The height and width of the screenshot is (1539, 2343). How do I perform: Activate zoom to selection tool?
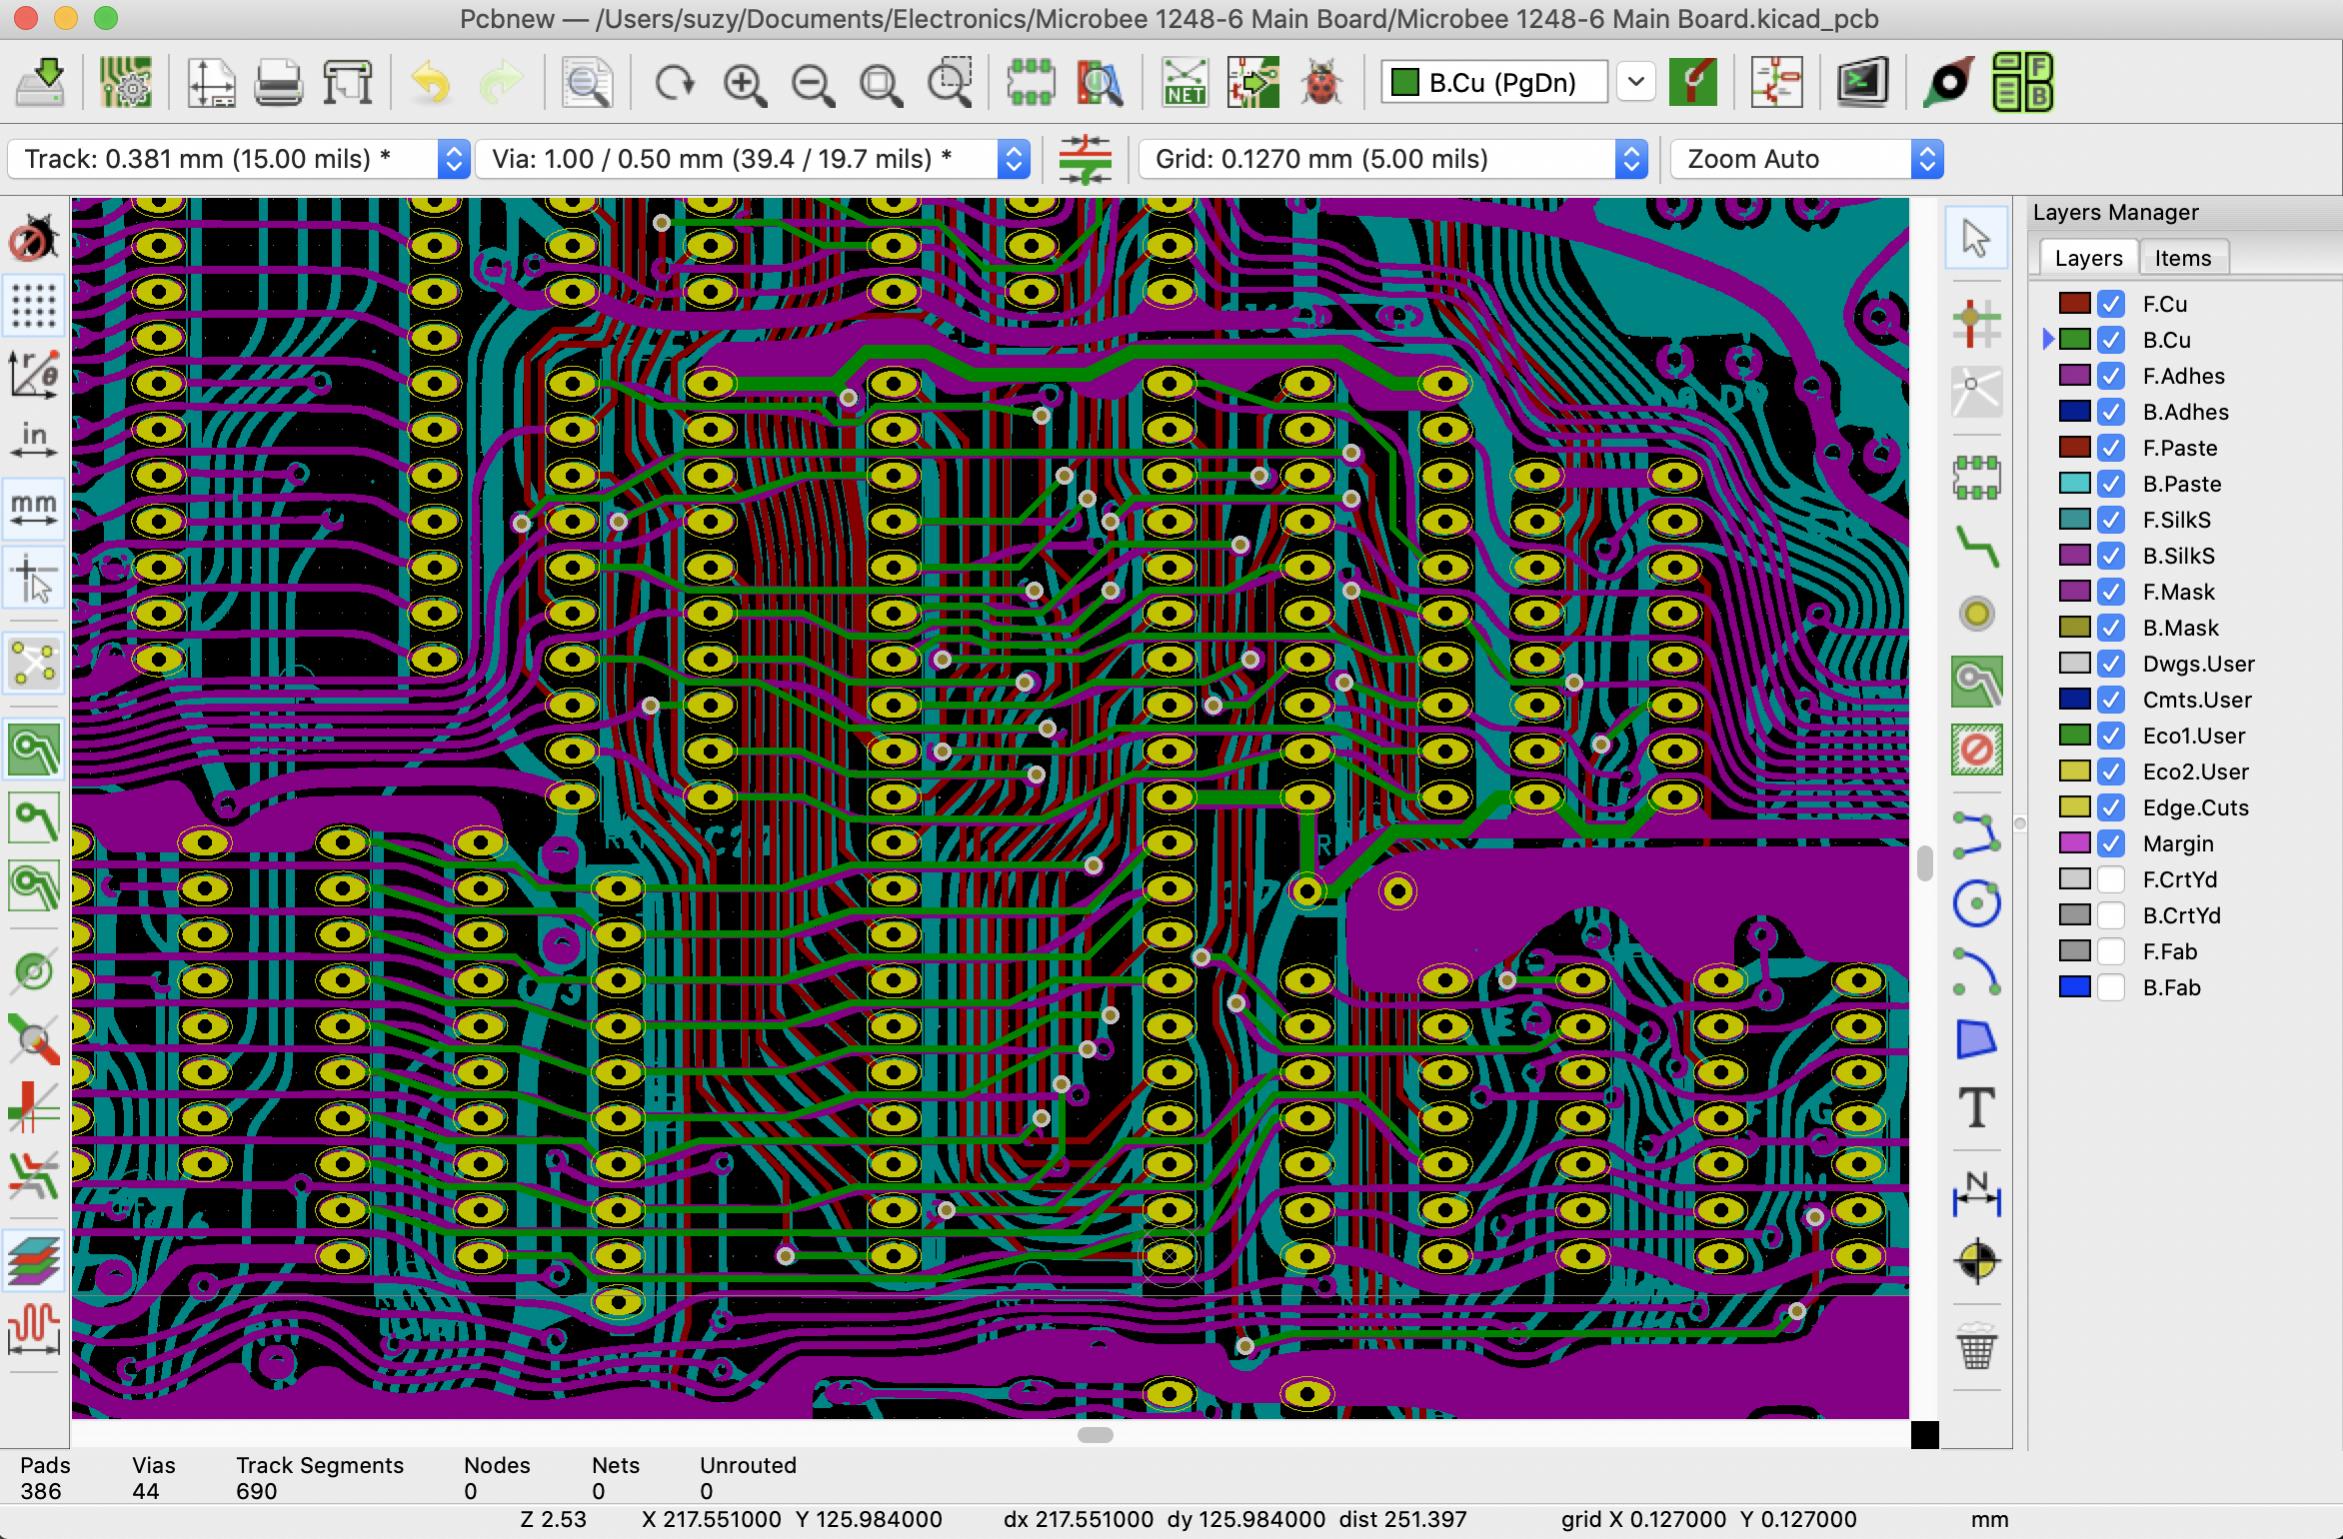[950, 82]
